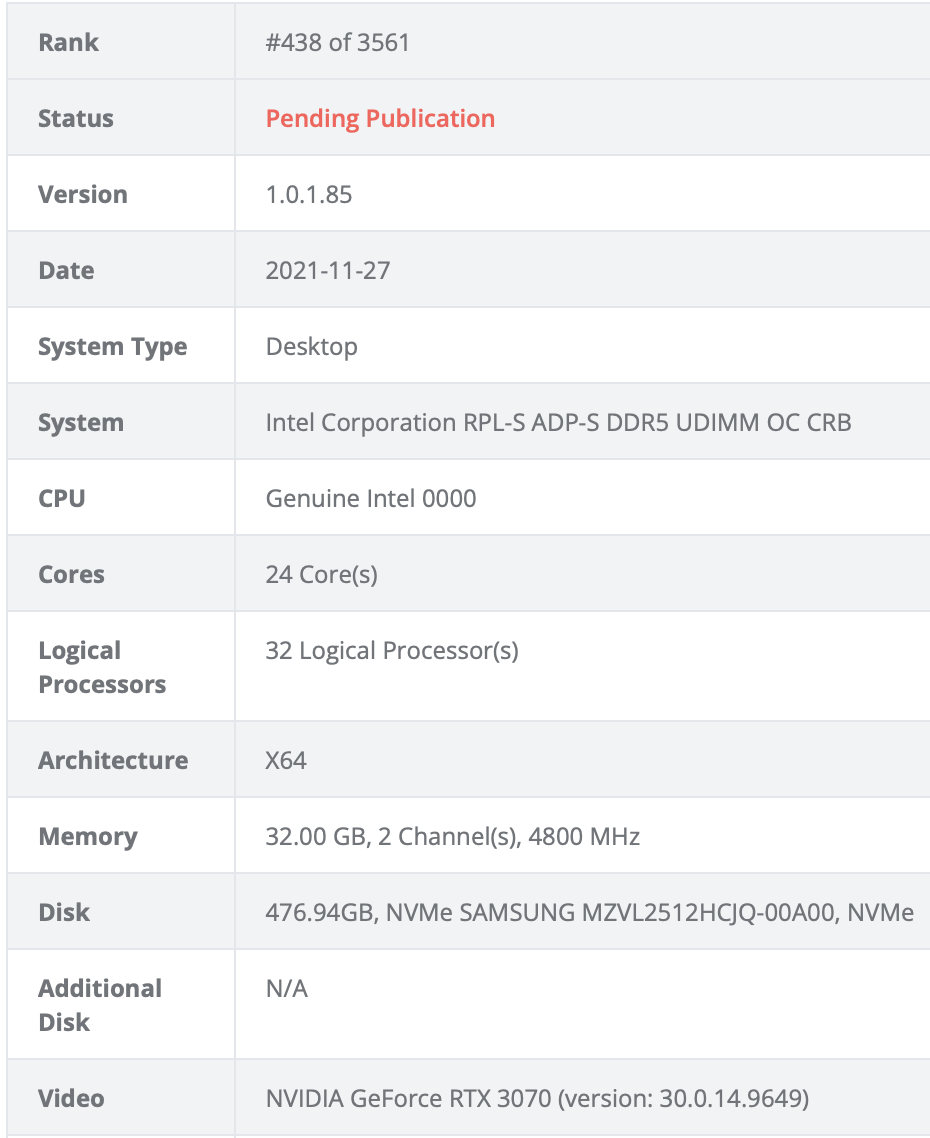Click the Samsung NVMe disk description
This screenshot has width=930, height=1138.
589,912
